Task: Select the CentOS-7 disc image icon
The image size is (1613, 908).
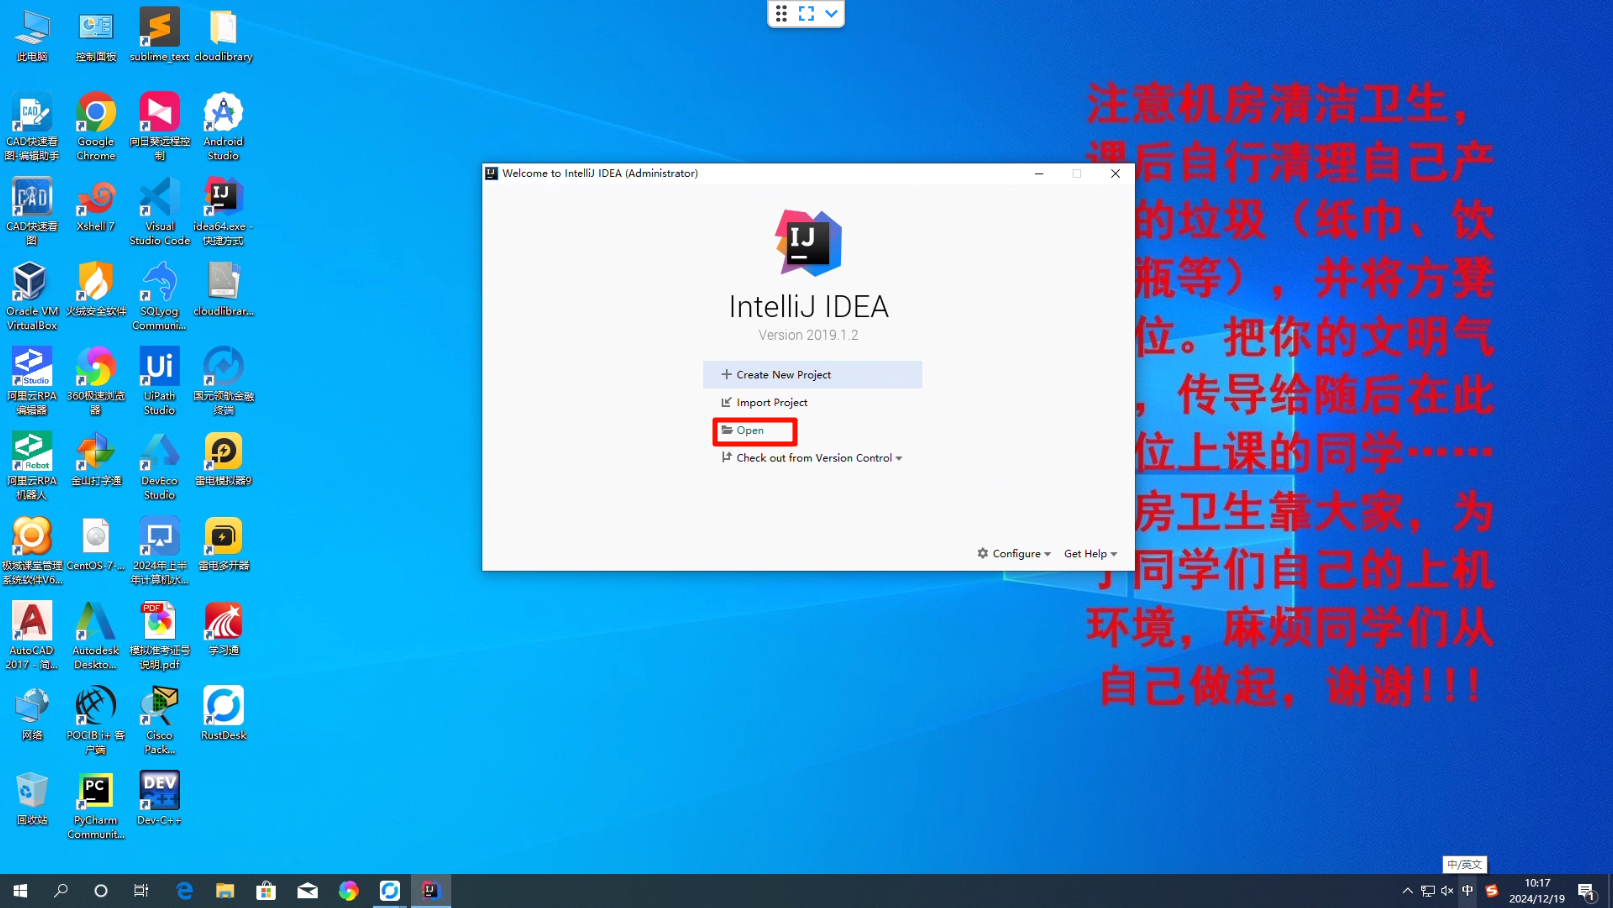Action: (96, 544)
